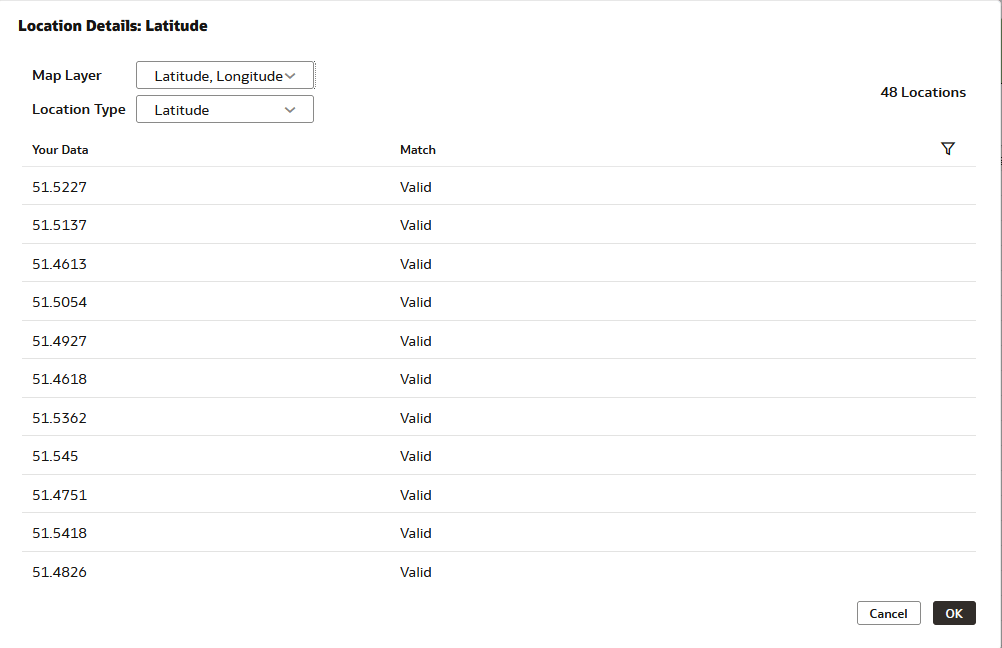Viewport: 1002px width, 648px height.
Task: Select the row with latitude 51.5137
Action: pyautogui.click(x=59, y=225)
